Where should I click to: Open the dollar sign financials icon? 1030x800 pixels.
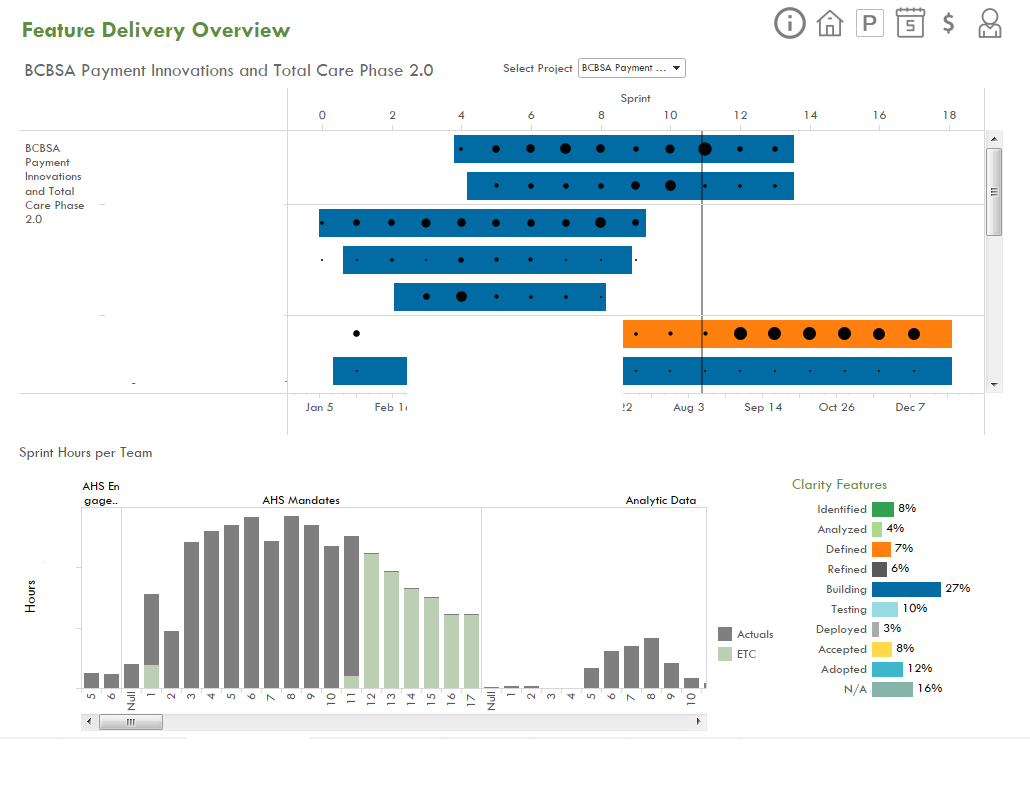click(x=948, y=23)
